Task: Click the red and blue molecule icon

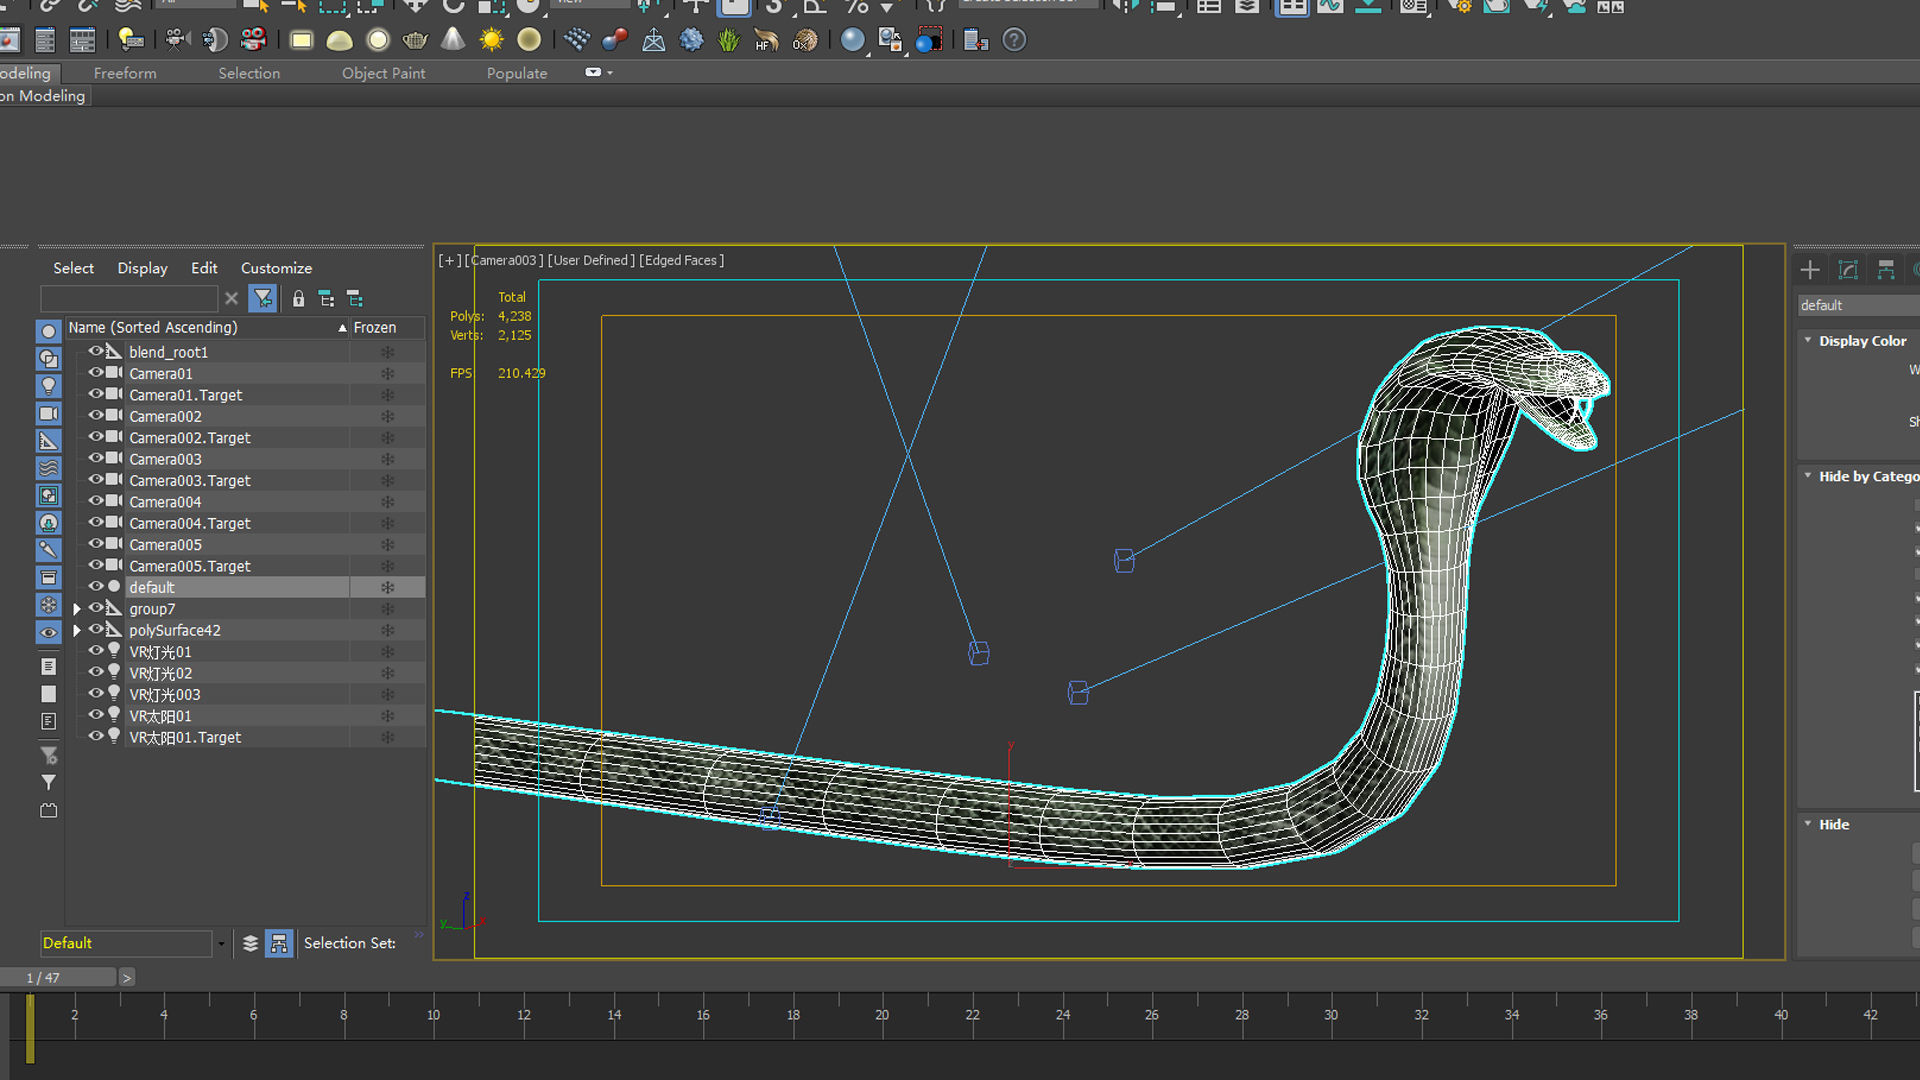Action: click(x=615, y=40)
